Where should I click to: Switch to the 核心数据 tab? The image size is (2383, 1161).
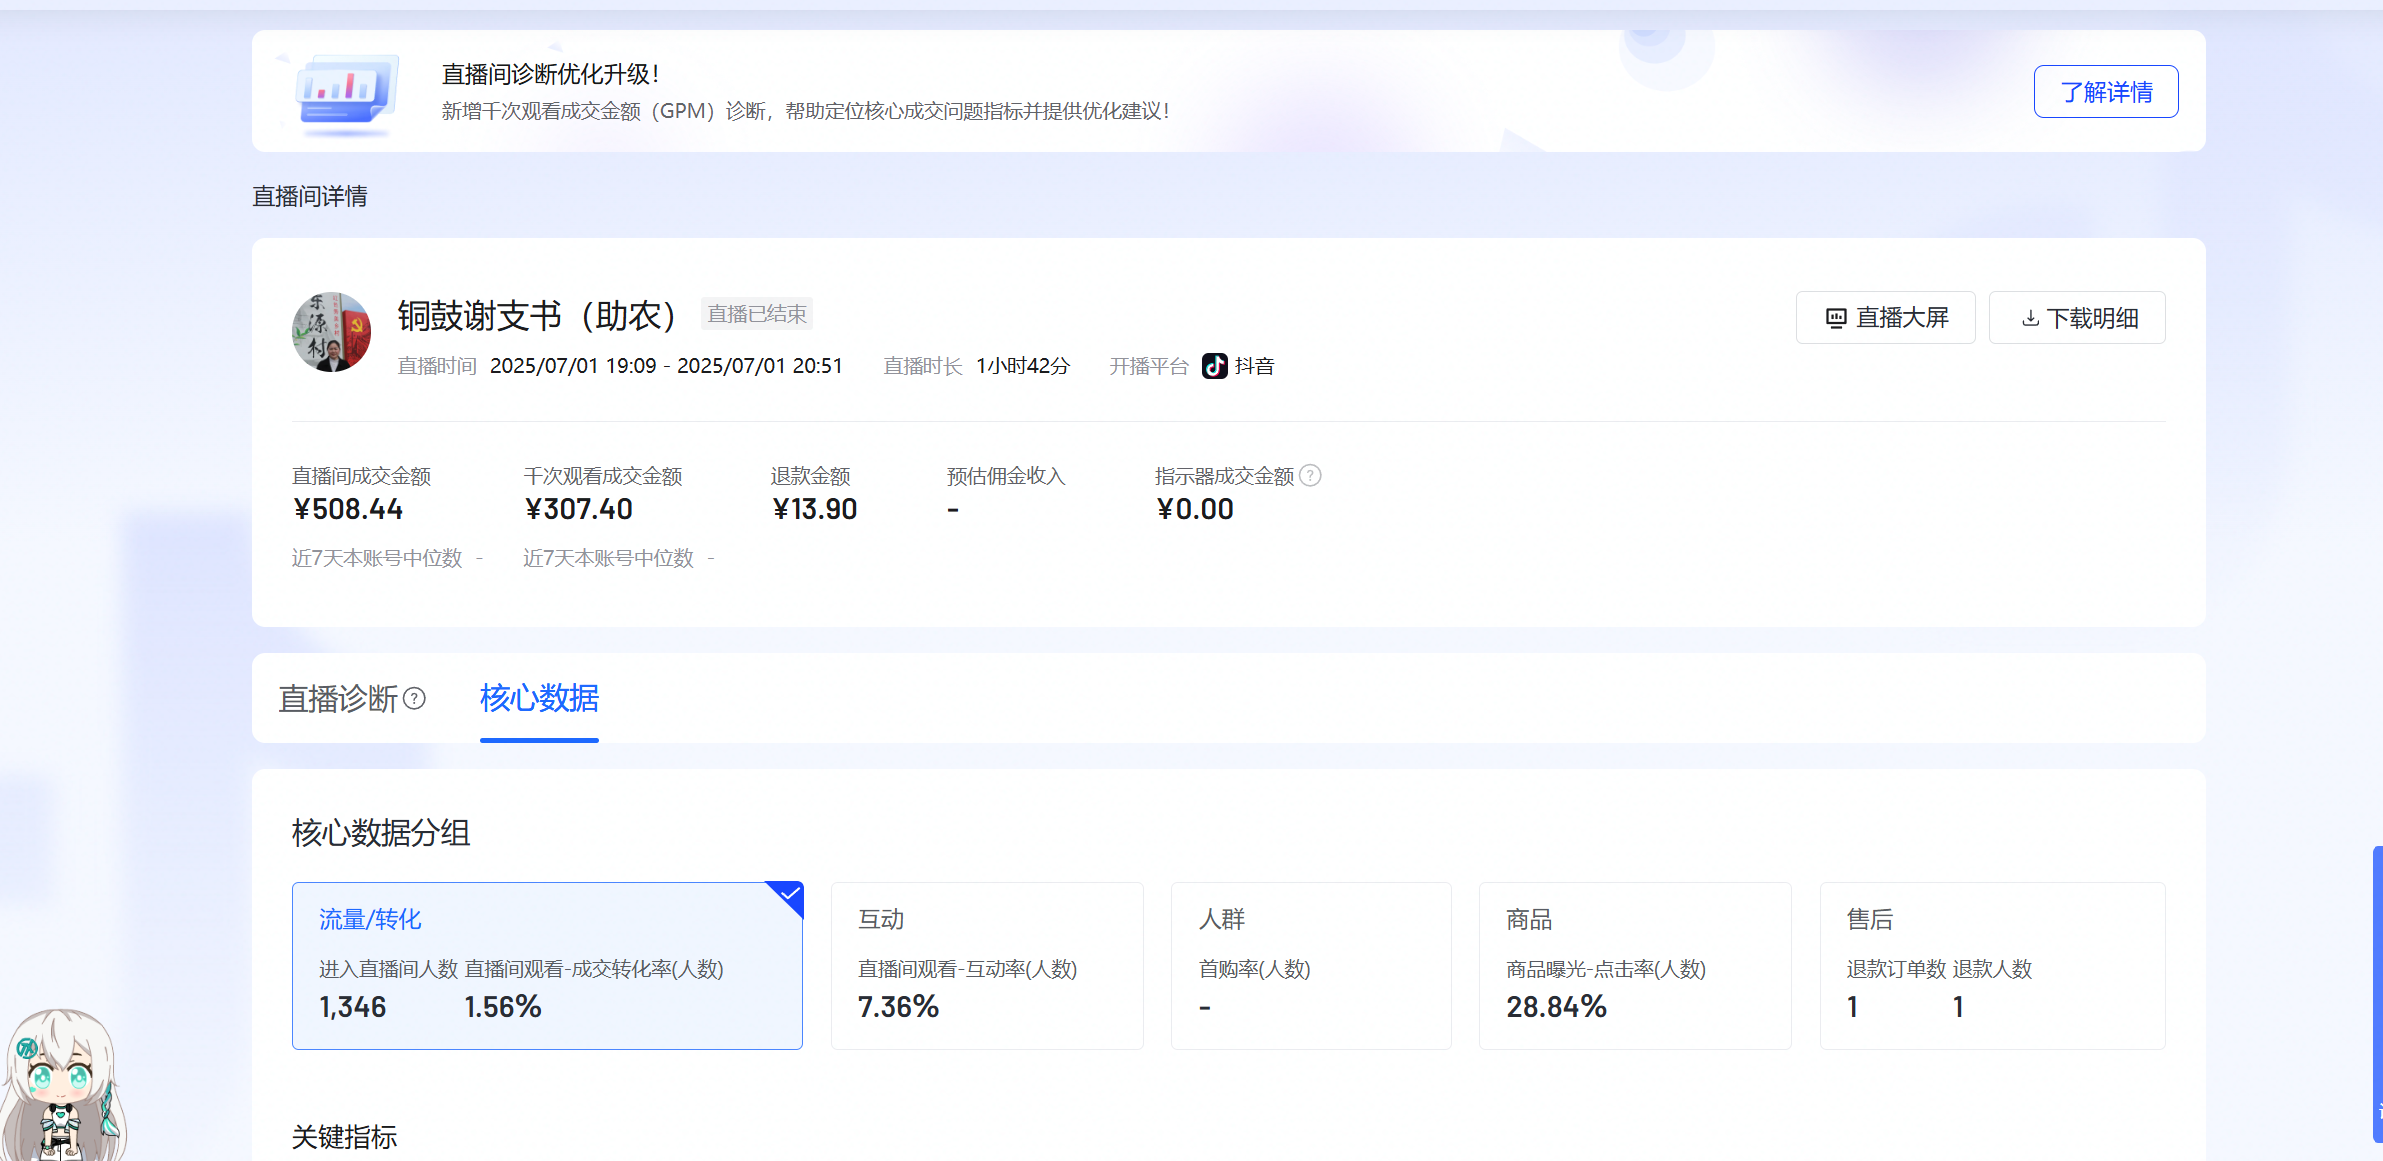pyautogui.click(x=539, y=698)
